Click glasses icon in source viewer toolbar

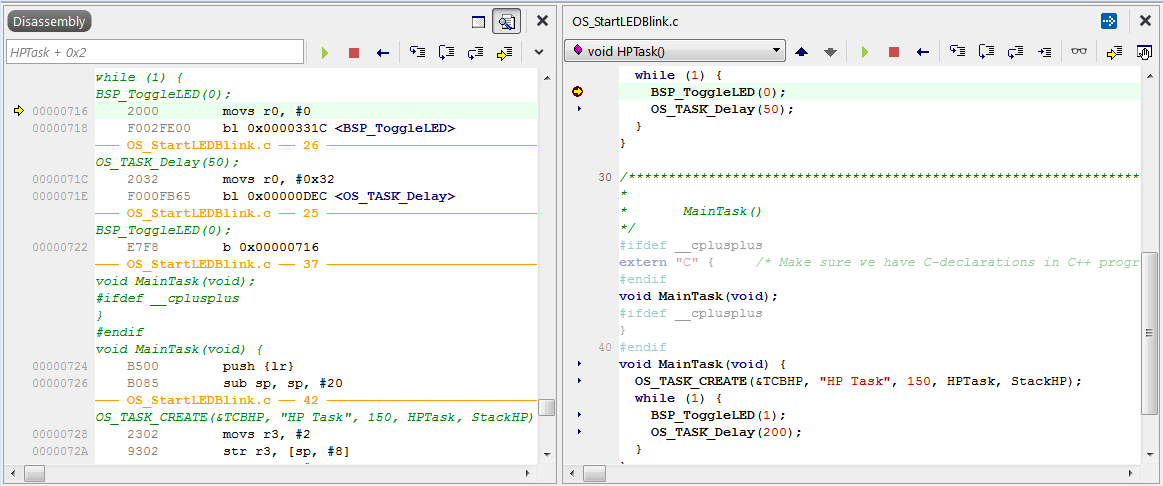[1078, 51]
